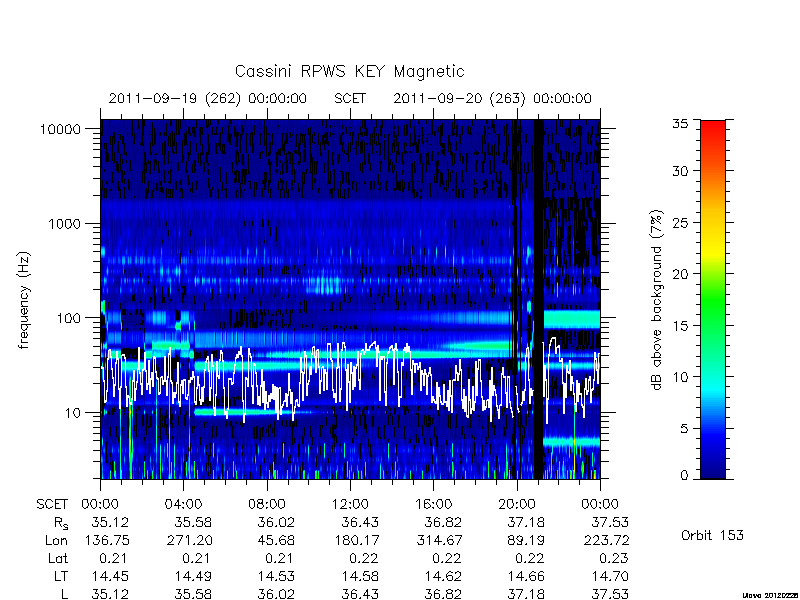Image resolution: width=800 pixels, height=600 pixels.
Task: Click the L row value 37.53
Action: 610,594
